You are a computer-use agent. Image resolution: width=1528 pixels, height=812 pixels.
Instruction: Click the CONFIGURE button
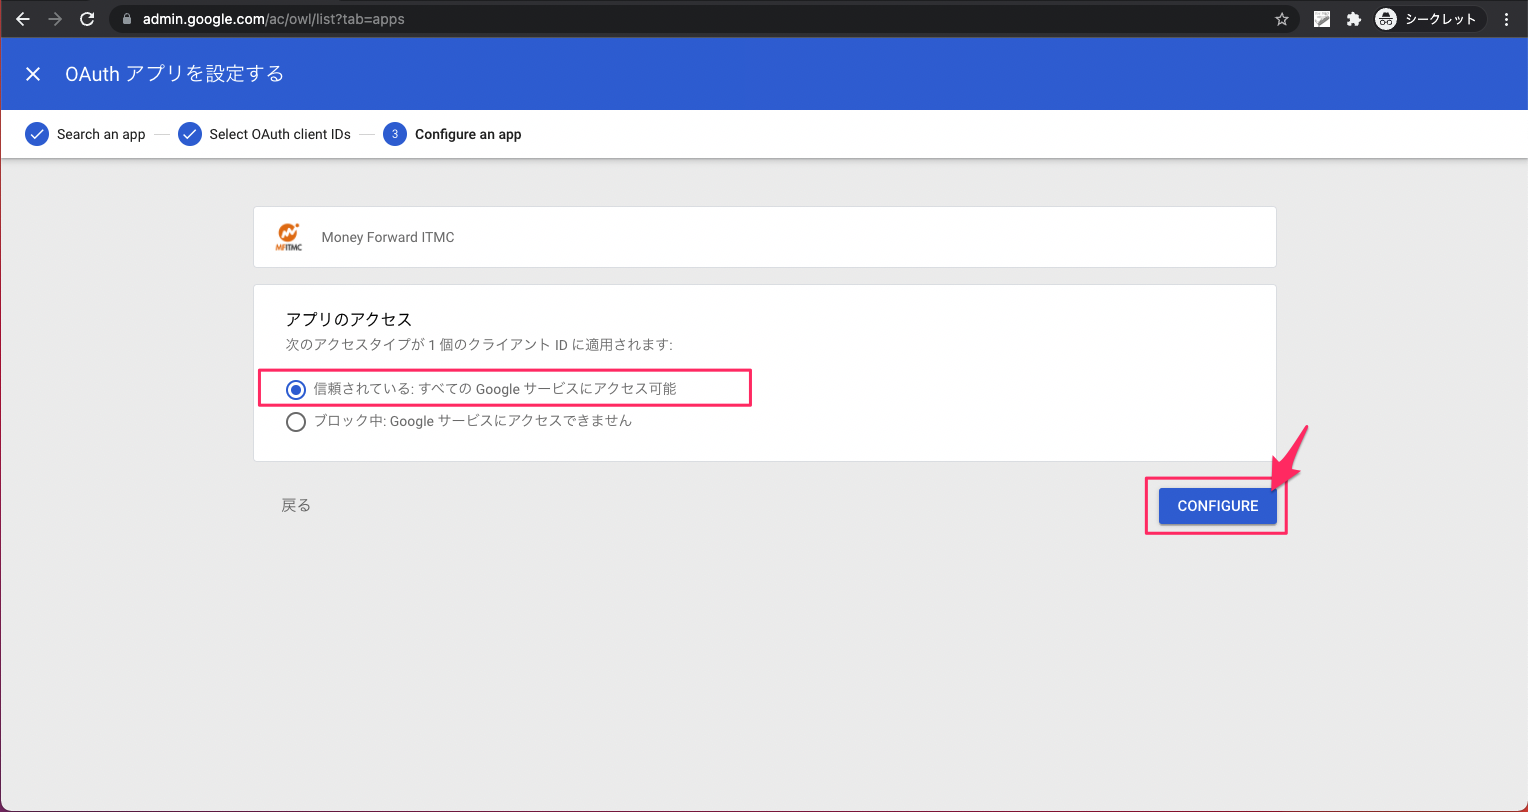(1217, 506)
